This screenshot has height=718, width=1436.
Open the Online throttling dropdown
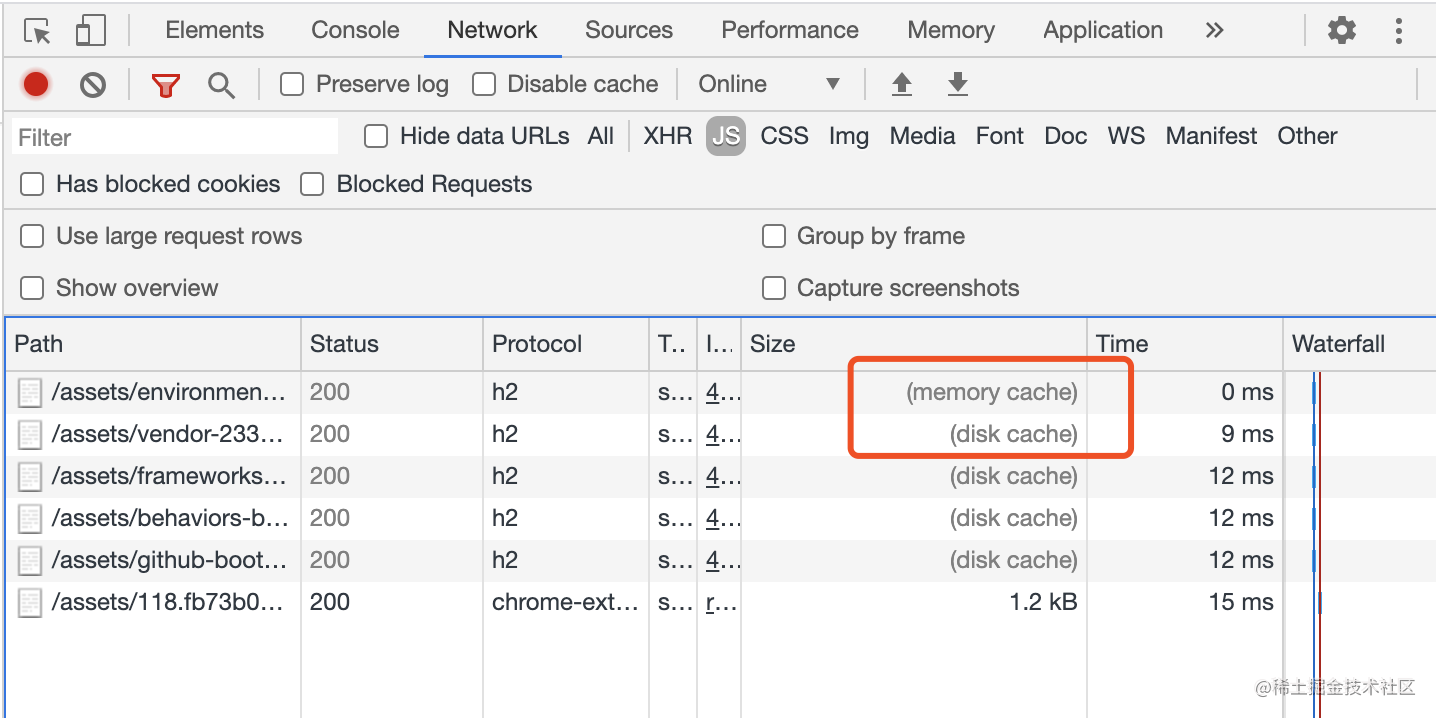point(768,85)
